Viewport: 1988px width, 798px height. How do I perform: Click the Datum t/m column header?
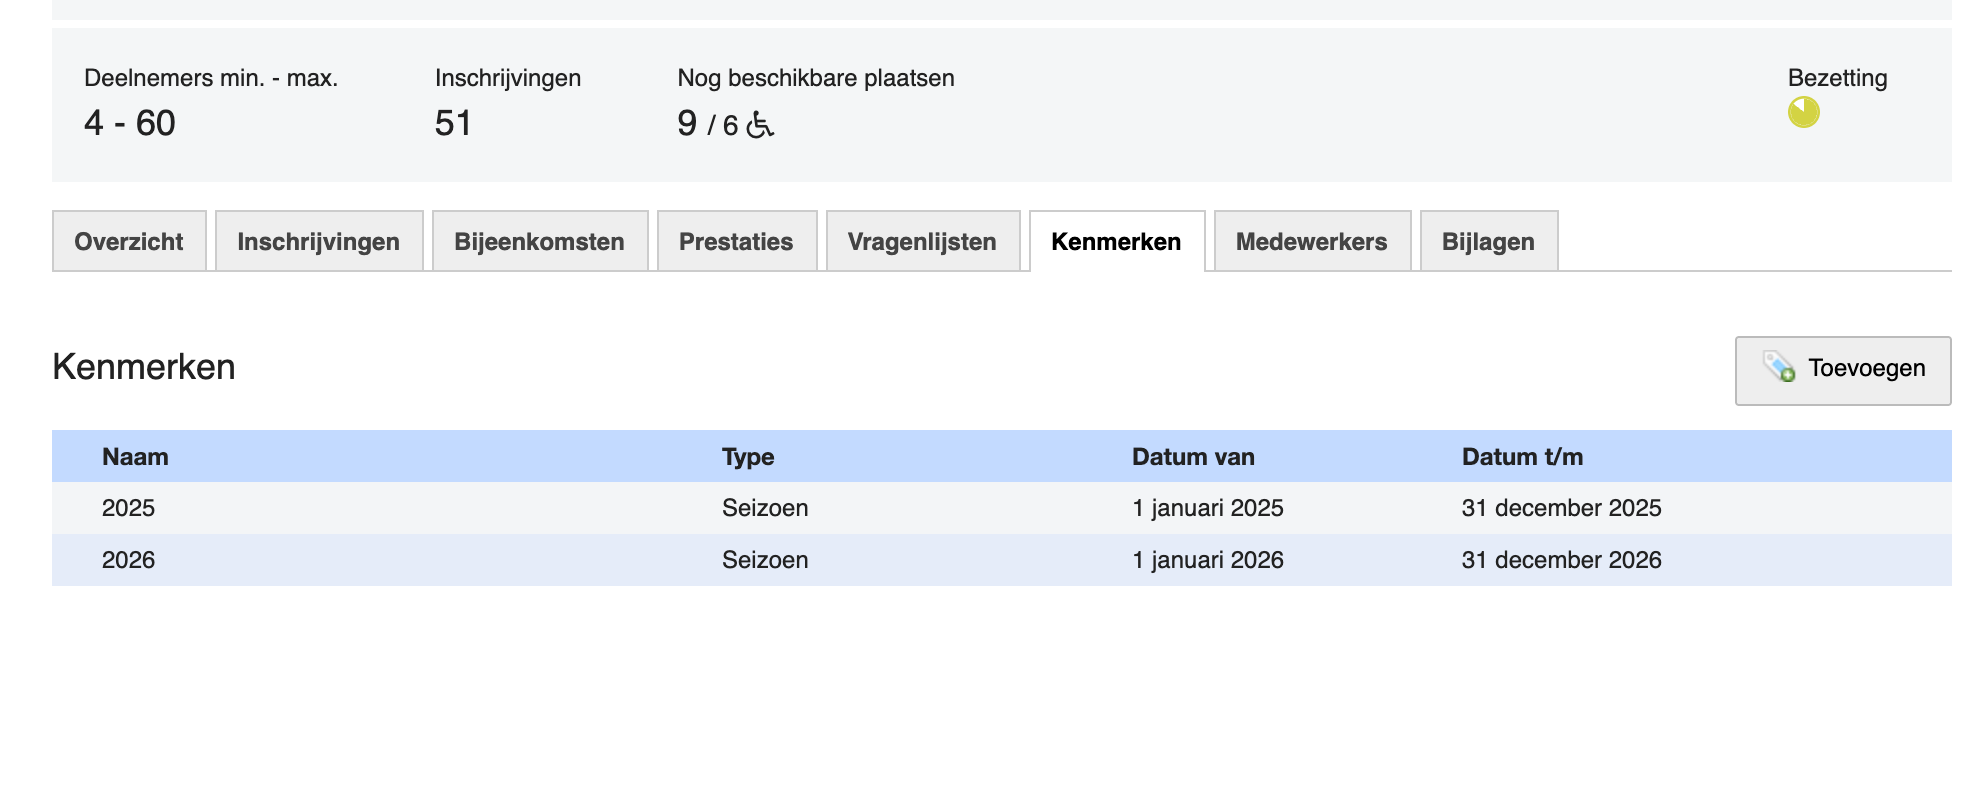tap(1522, 457)
